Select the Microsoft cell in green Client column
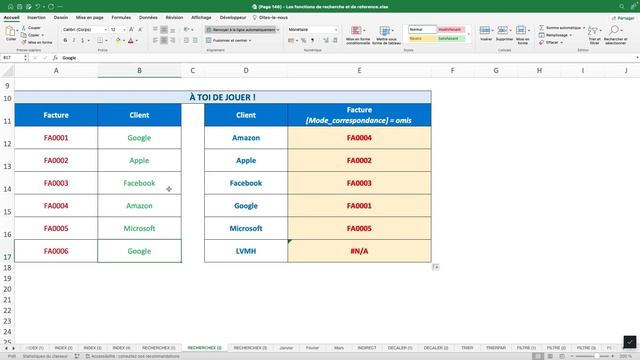Screen dimensions: 640x360 point(139,229)
